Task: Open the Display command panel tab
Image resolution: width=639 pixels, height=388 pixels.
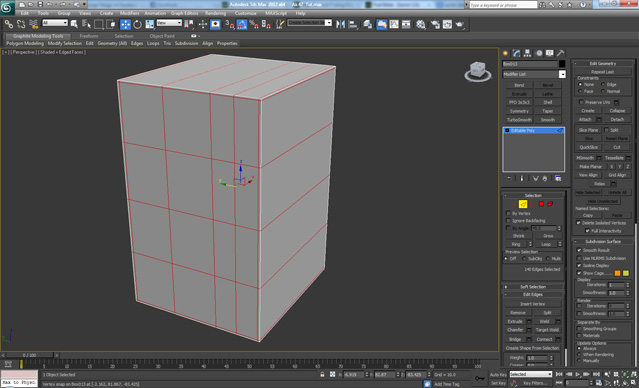Action: pyautogui.click(x=550, y=53)
